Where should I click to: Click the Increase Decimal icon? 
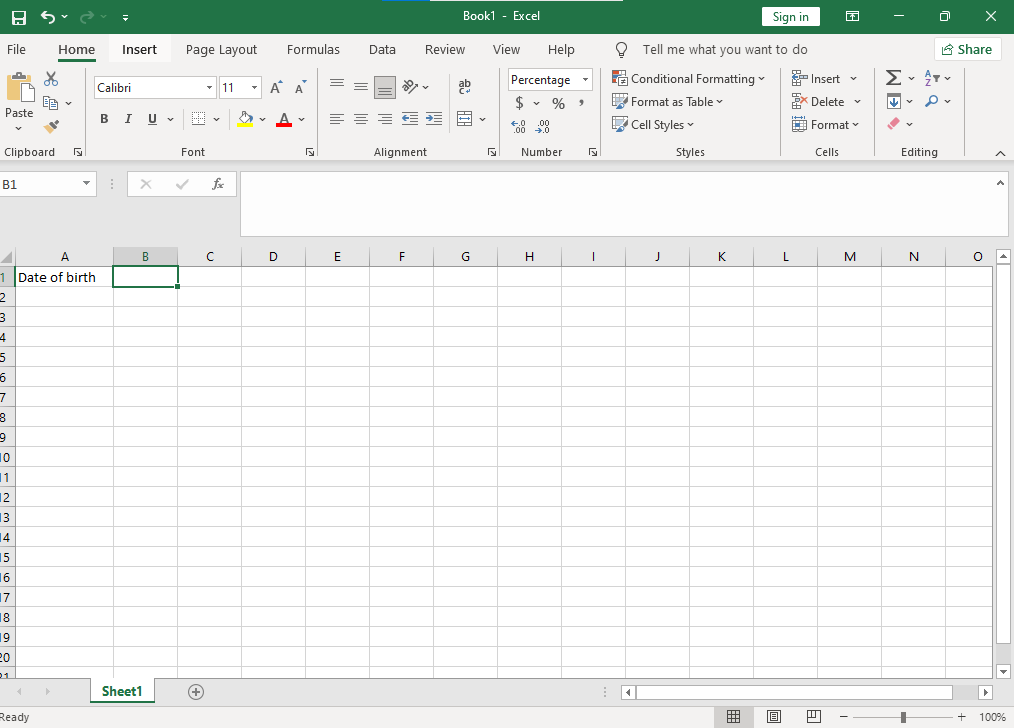click(x=518, y=127)
